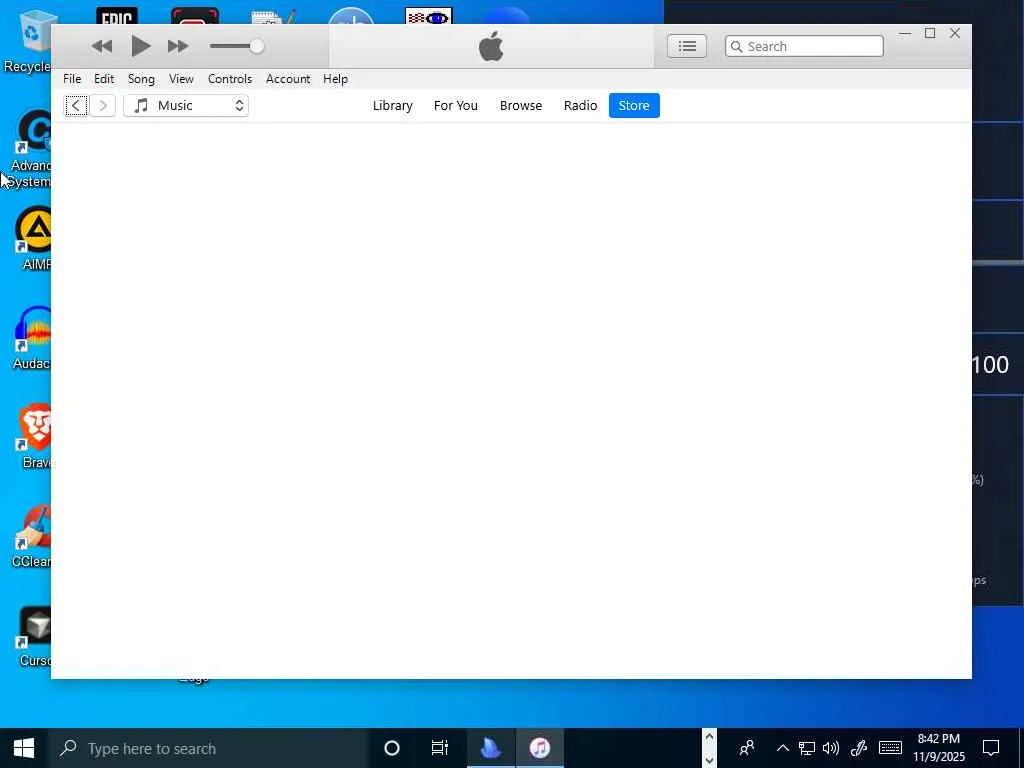Start playback with the Play button
The width and height of the screenshot is (1024, 768).
pos(140,46)
